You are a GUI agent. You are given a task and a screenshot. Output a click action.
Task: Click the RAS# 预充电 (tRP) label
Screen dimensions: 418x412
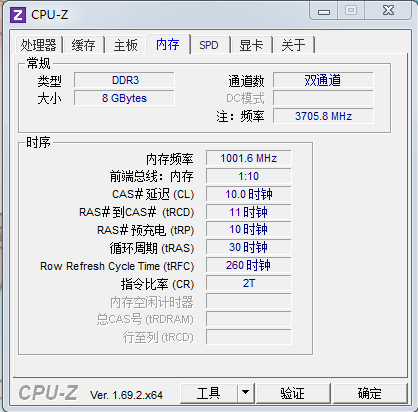pos(146,230)
